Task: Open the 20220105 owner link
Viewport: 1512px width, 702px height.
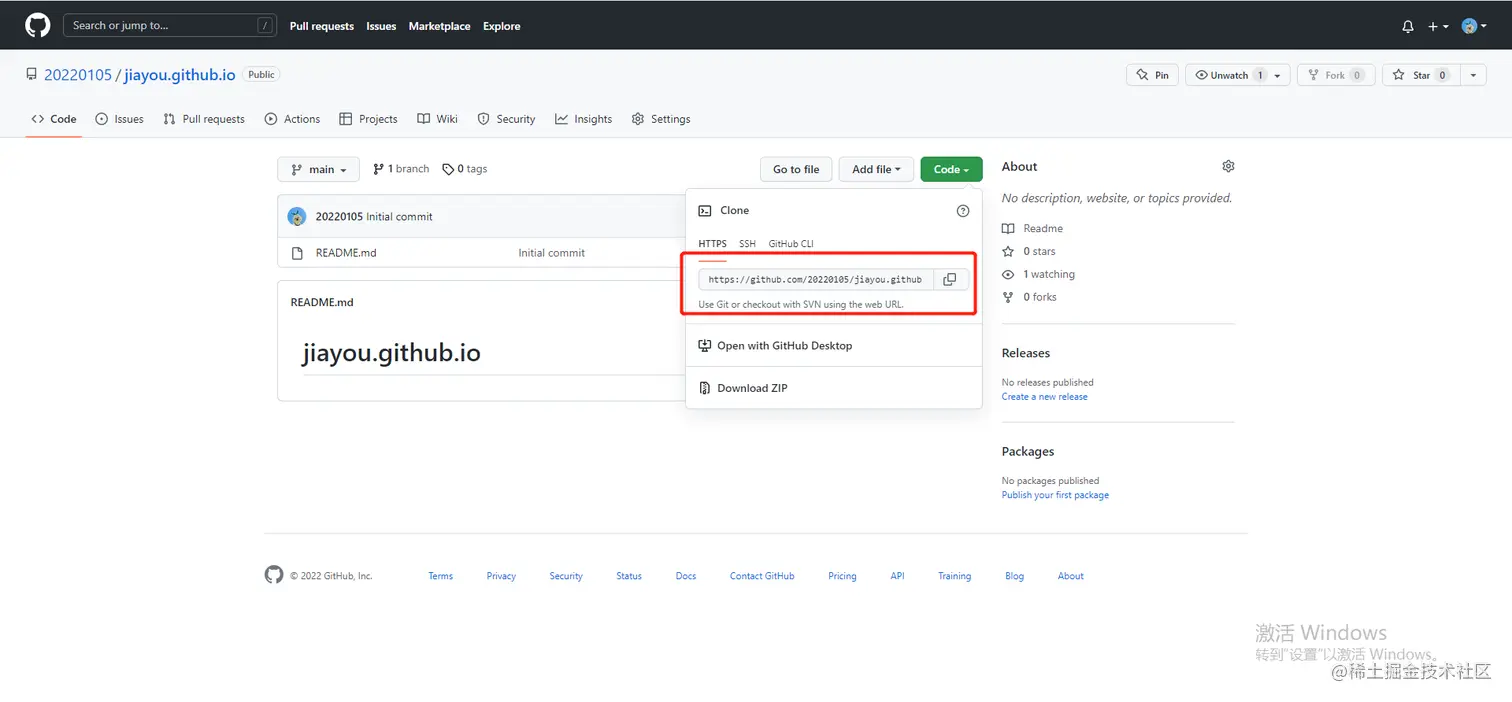Action: click(78, 75)
